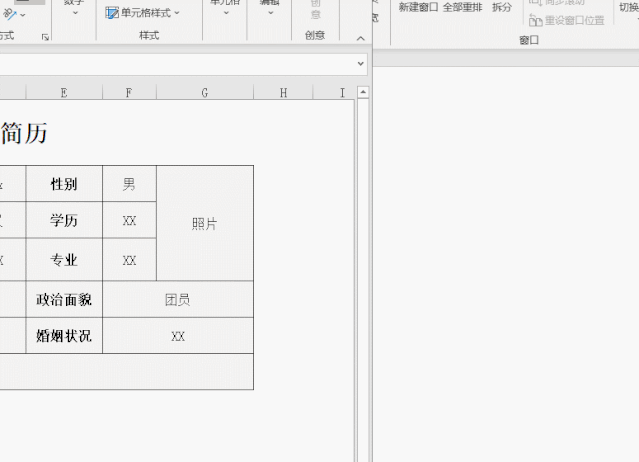
Task: Click 新建窗口 new window
Action: click(x=418, y=7)
